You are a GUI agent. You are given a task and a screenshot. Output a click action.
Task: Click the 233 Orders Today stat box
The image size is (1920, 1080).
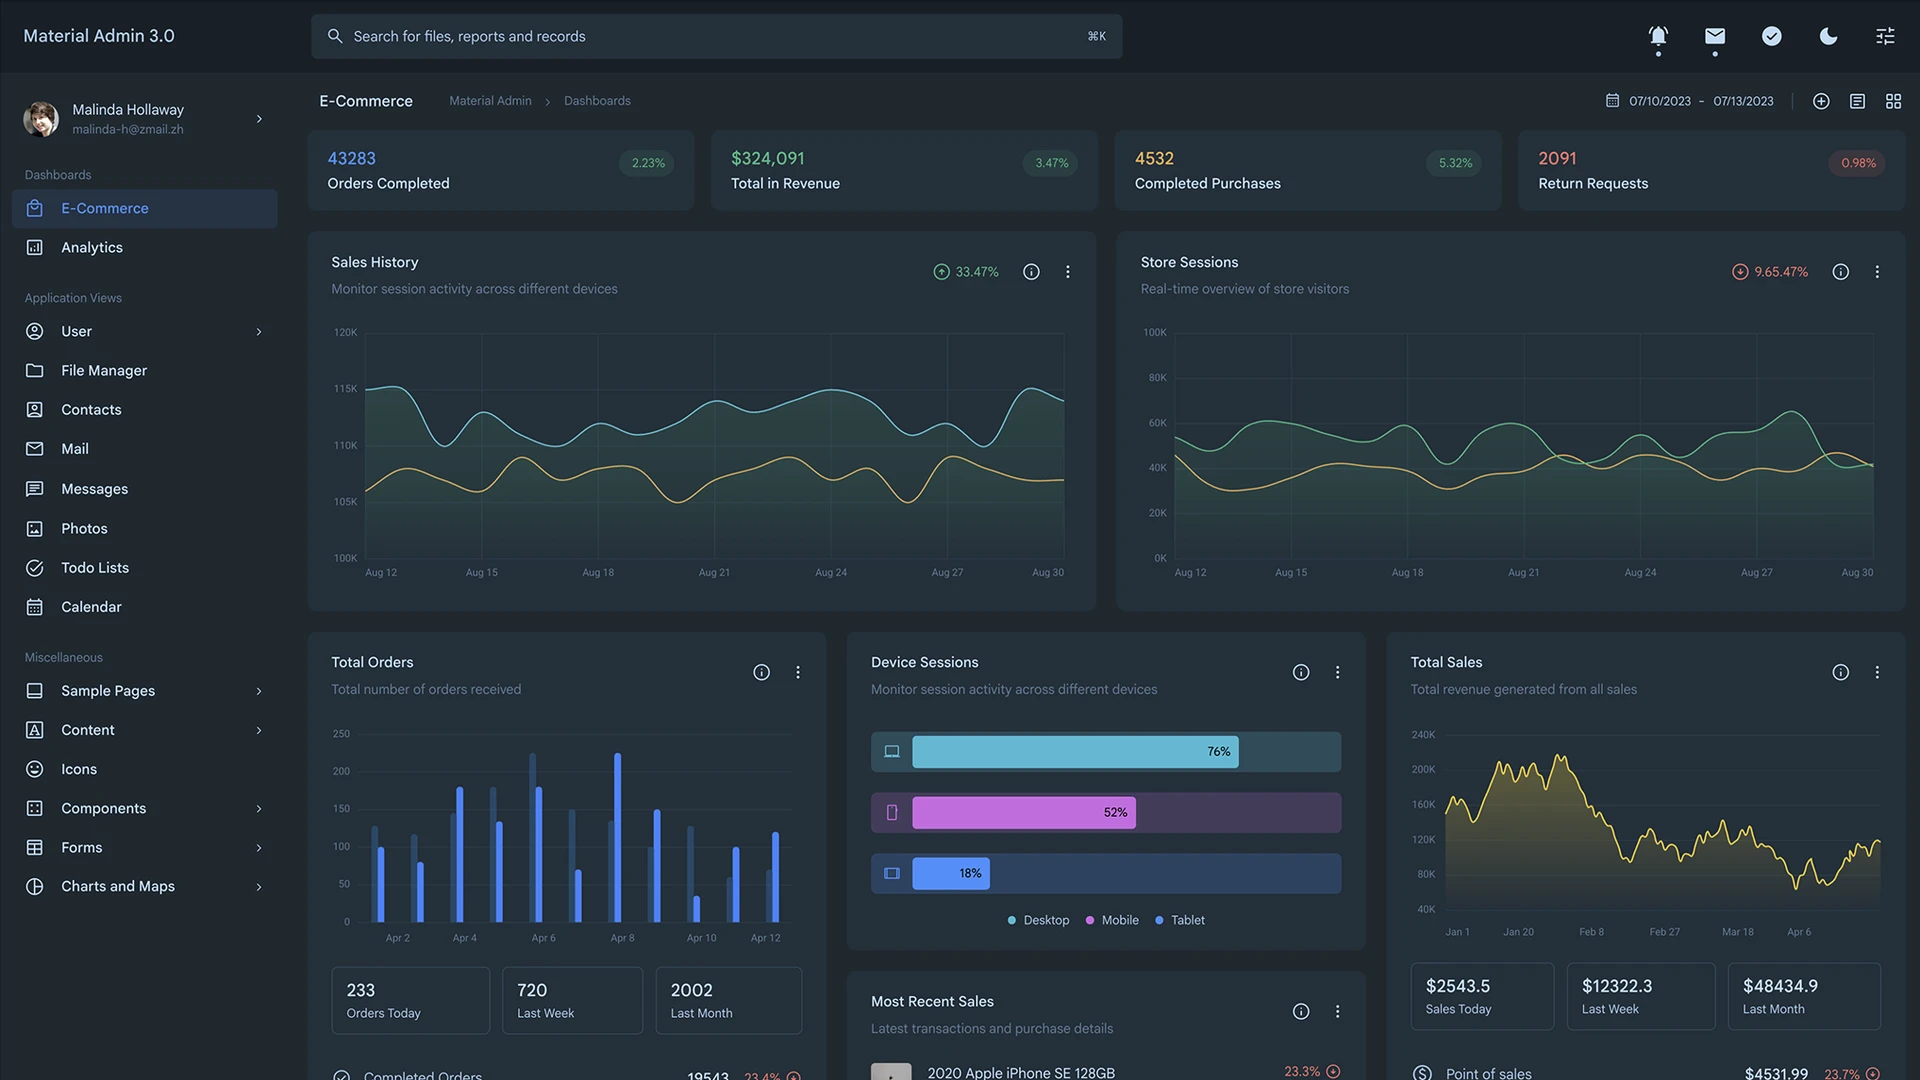pyautogui.click(x=410, y=1000)
